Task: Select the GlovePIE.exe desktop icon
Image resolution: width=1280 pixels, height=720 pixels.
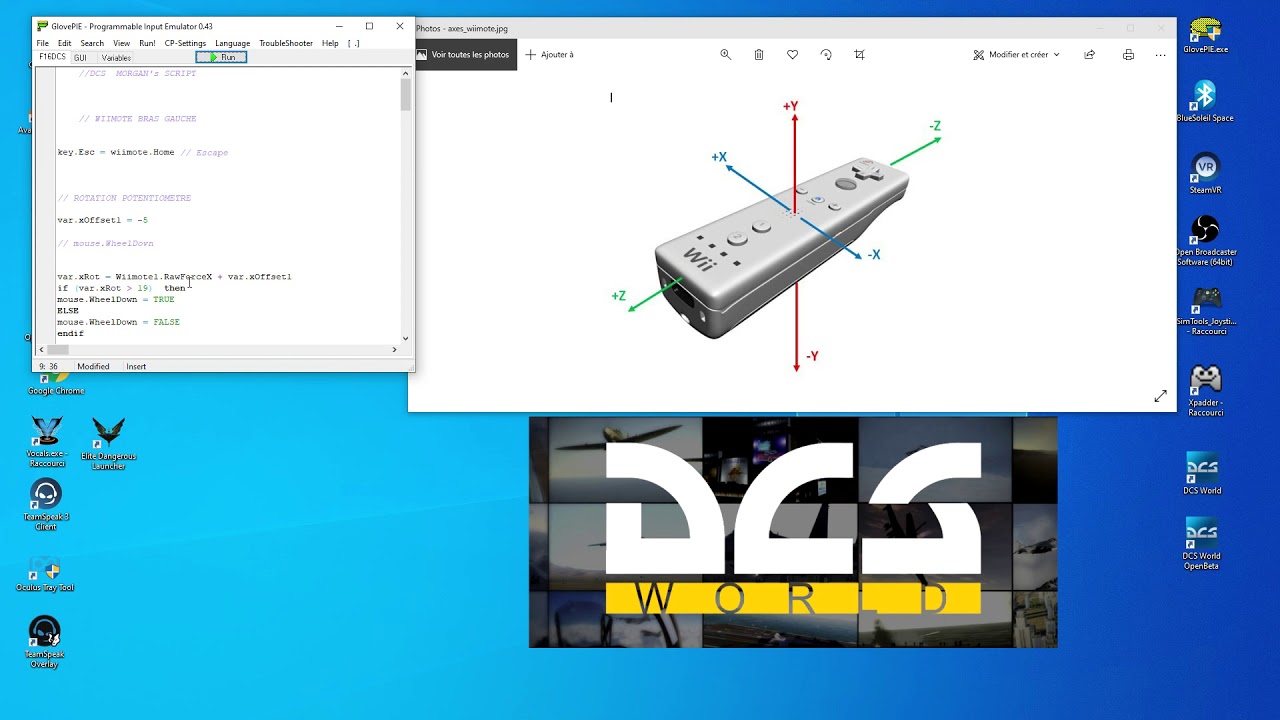Action: (x=1206, y=35)
